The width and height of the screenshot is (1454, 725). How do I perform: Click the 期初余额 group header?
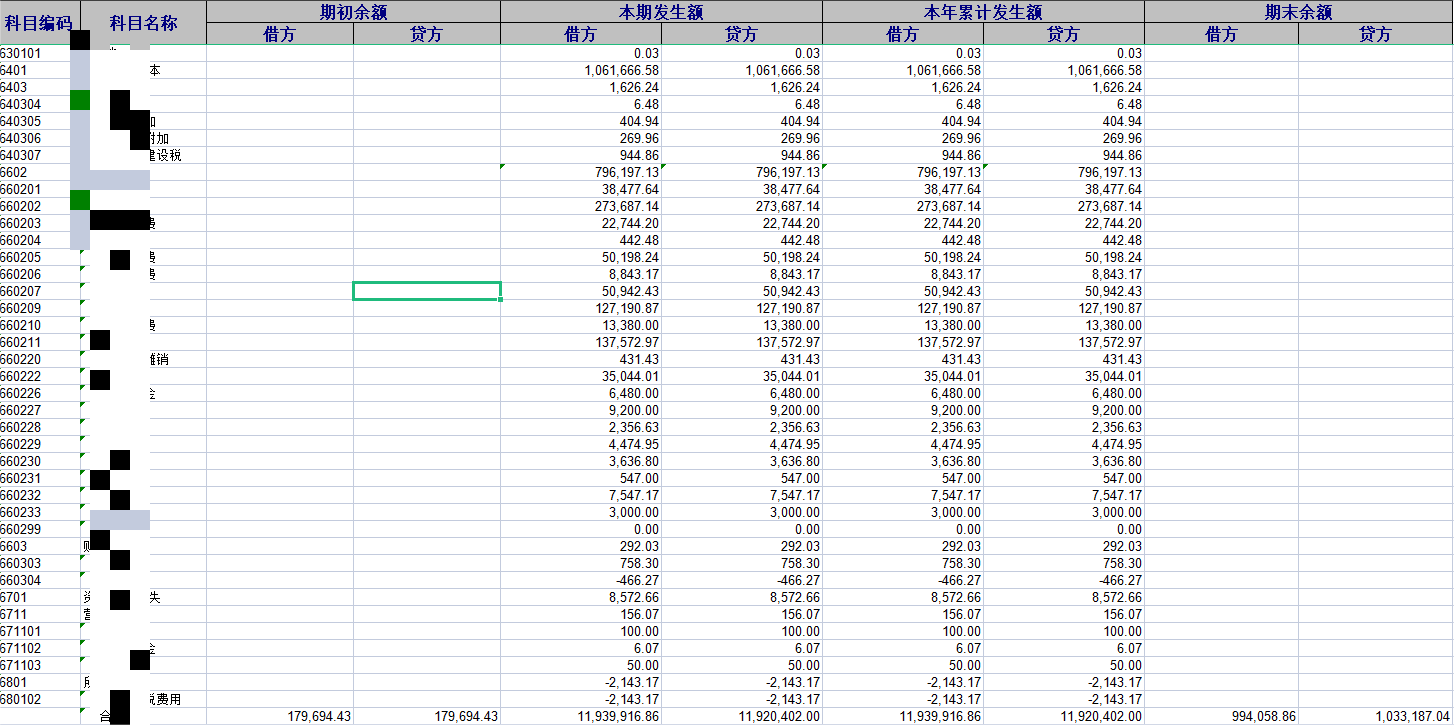353,12
